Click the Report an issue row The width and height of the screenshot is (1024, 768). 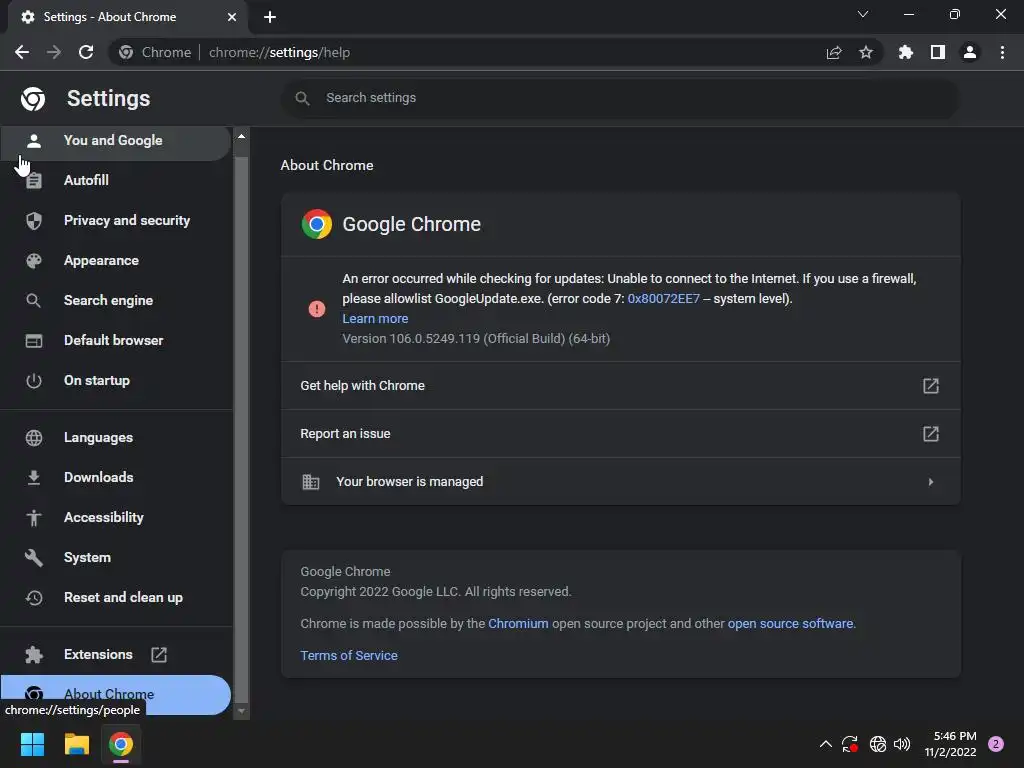[620, 434]
